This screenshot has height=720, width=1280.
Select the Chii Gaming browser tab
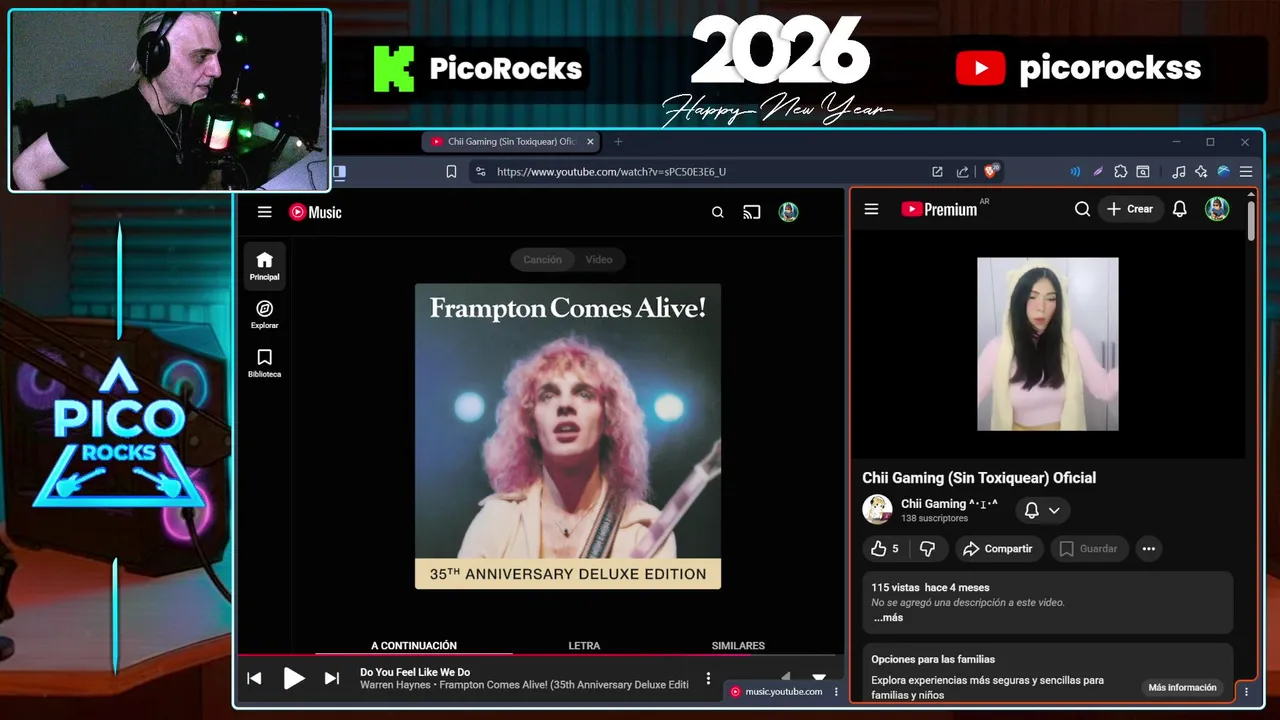512,142
